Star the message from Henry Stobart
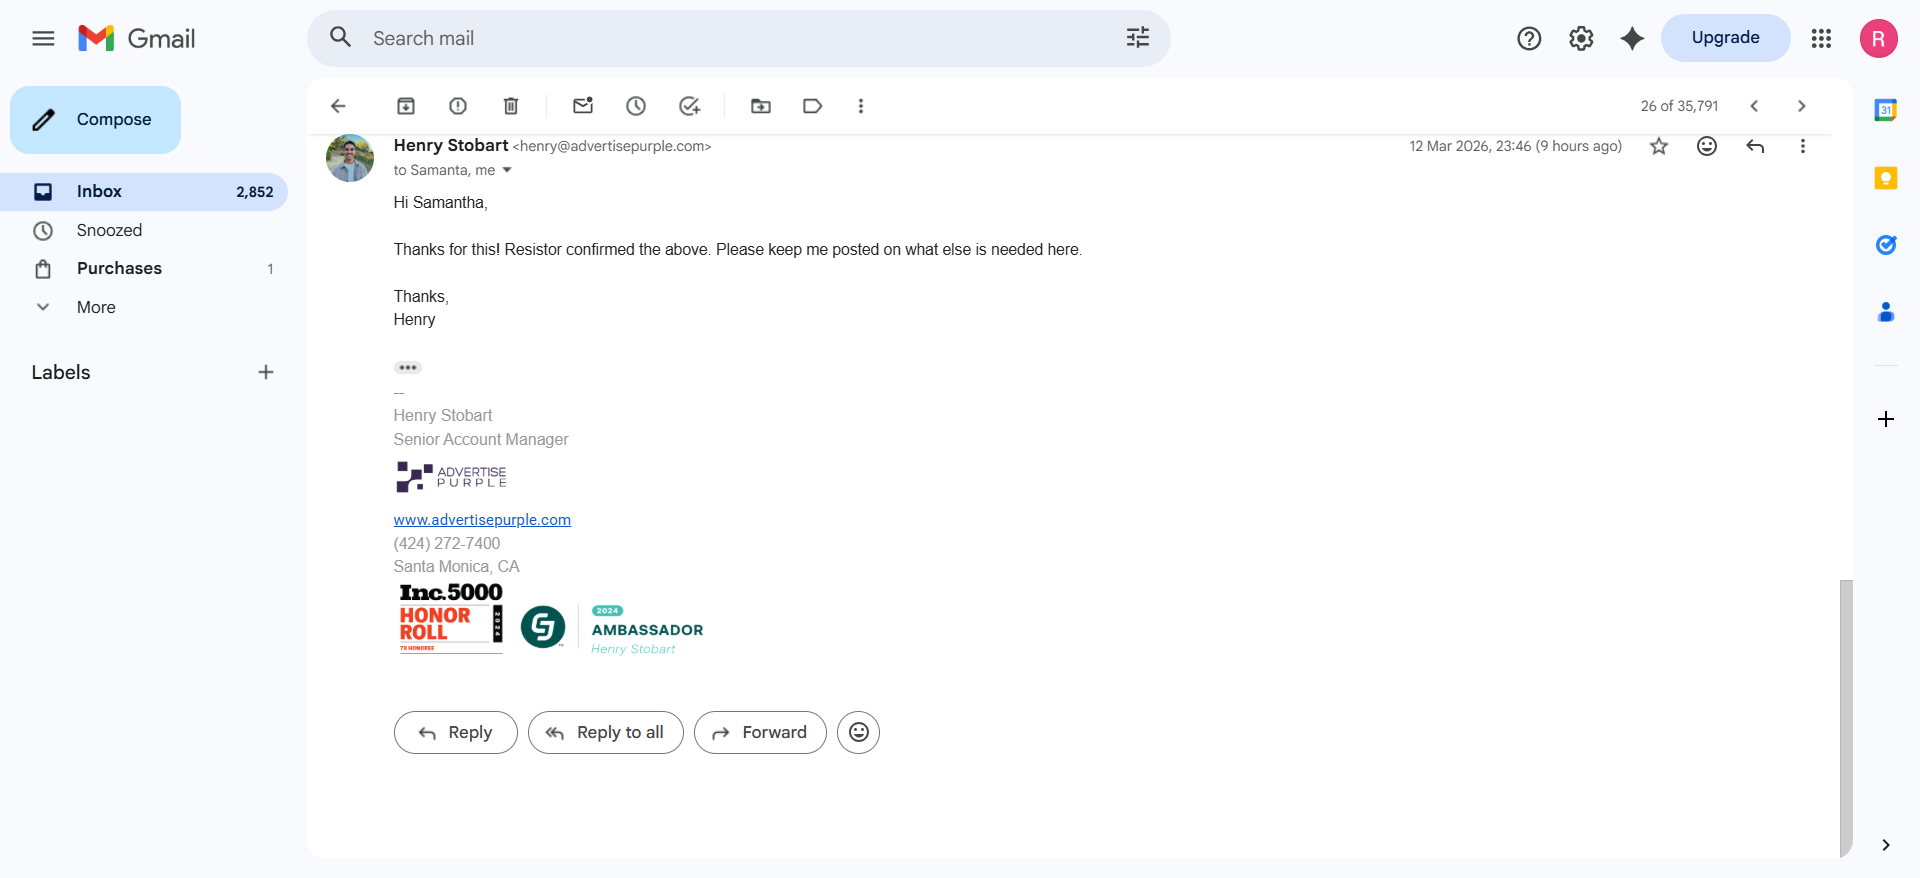This screenshot has width=1920, height=878. 1659,146
